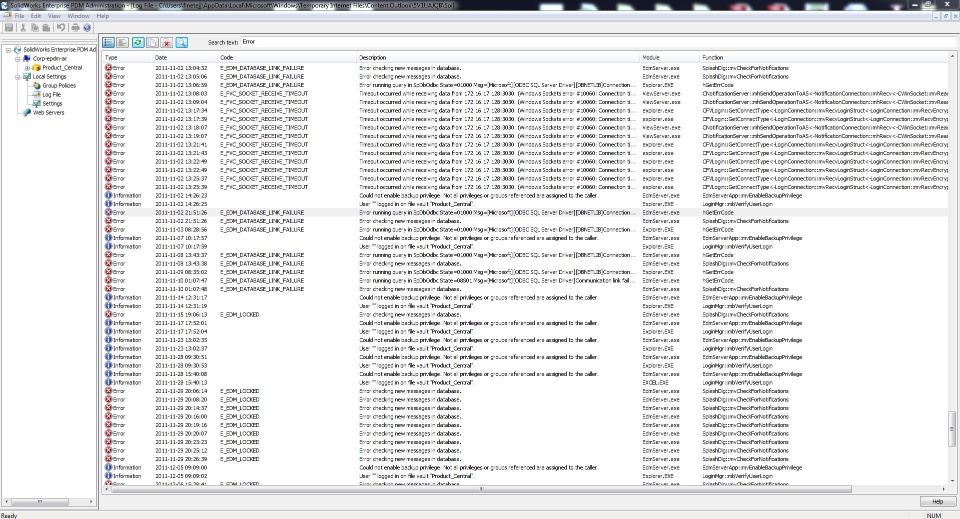This screenshot has width=960, height=519.
Task: Click information icon of row 2011-12-05 09:09:00
Action: [108, 468]
